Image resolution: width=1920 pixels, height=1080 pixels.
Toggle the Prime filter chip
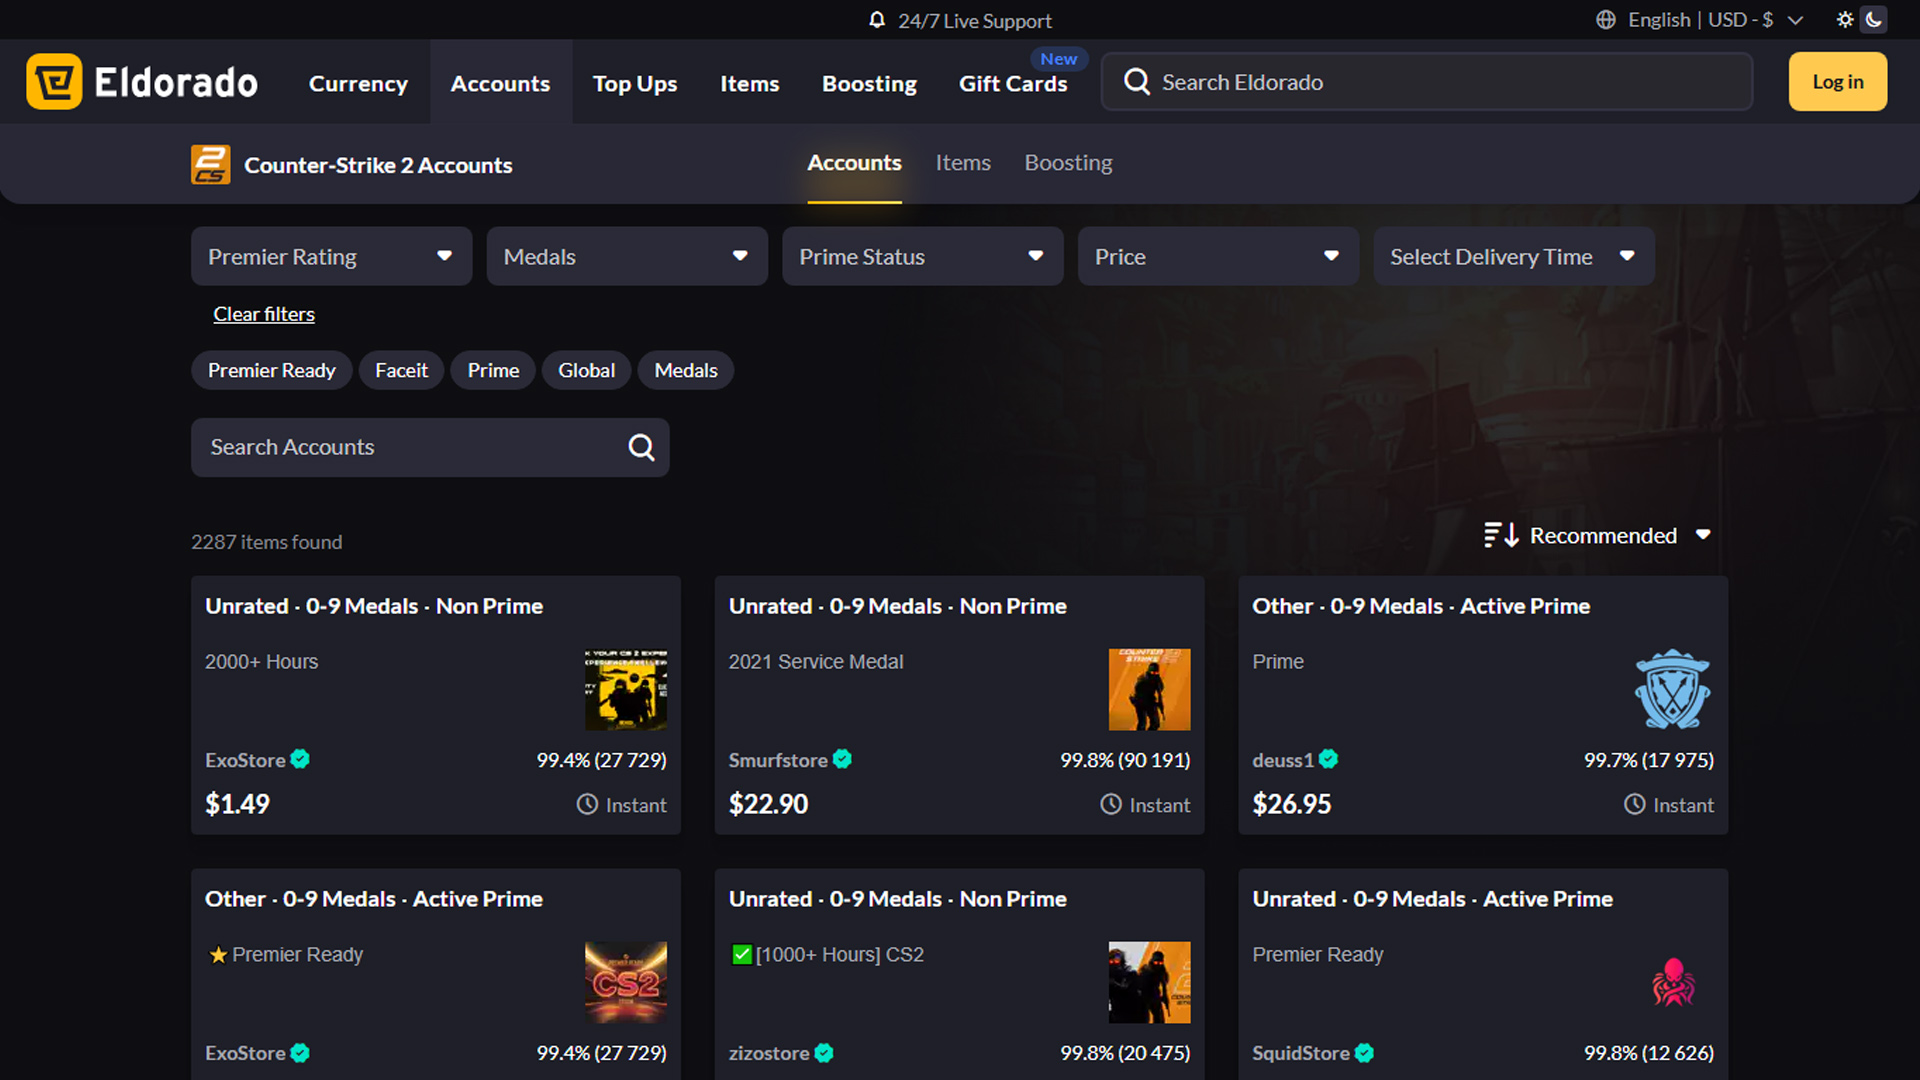pos(492,370)
